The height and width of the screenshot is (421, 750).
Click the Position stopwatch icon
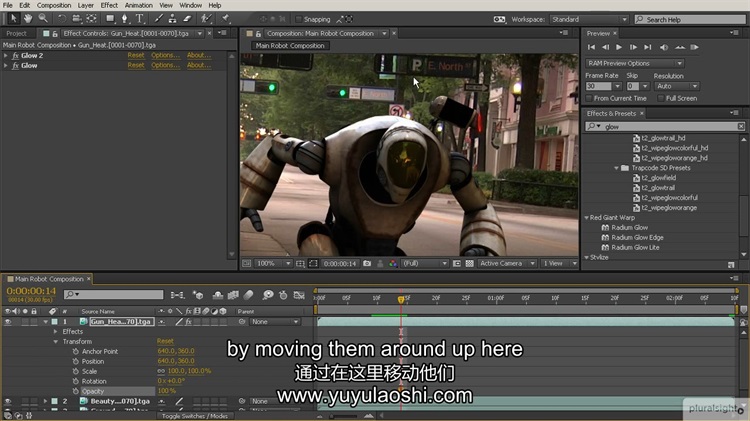(x=73, y=361)
